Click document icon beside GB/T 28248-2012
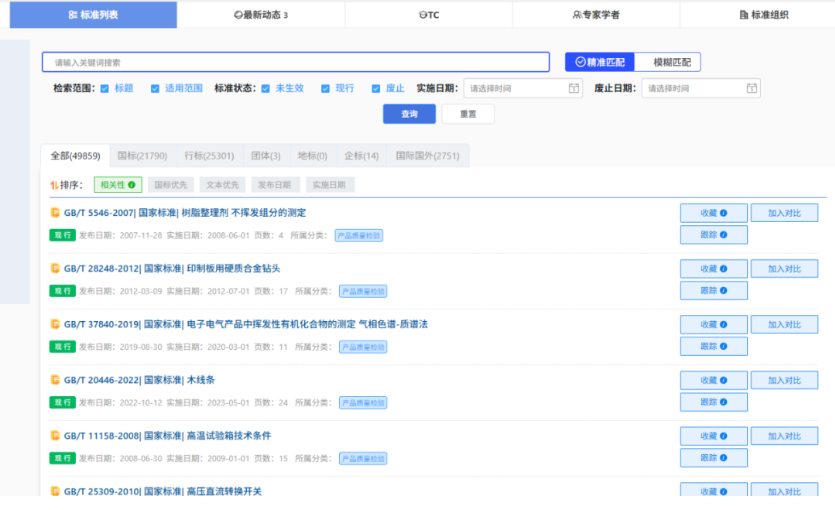Viewport: 835px width, 510px height. 55,269
